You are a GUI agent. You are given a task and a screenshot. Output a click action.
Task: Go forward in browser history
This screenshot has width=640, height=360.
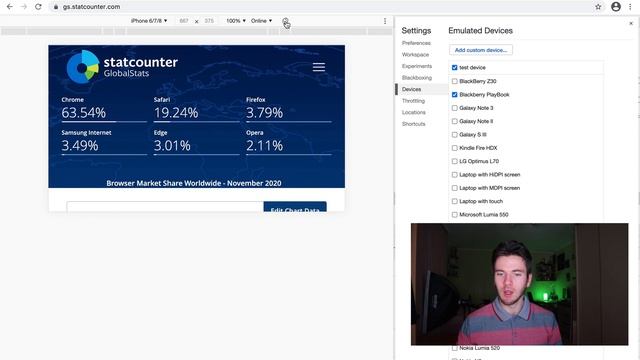pos(24,7)
